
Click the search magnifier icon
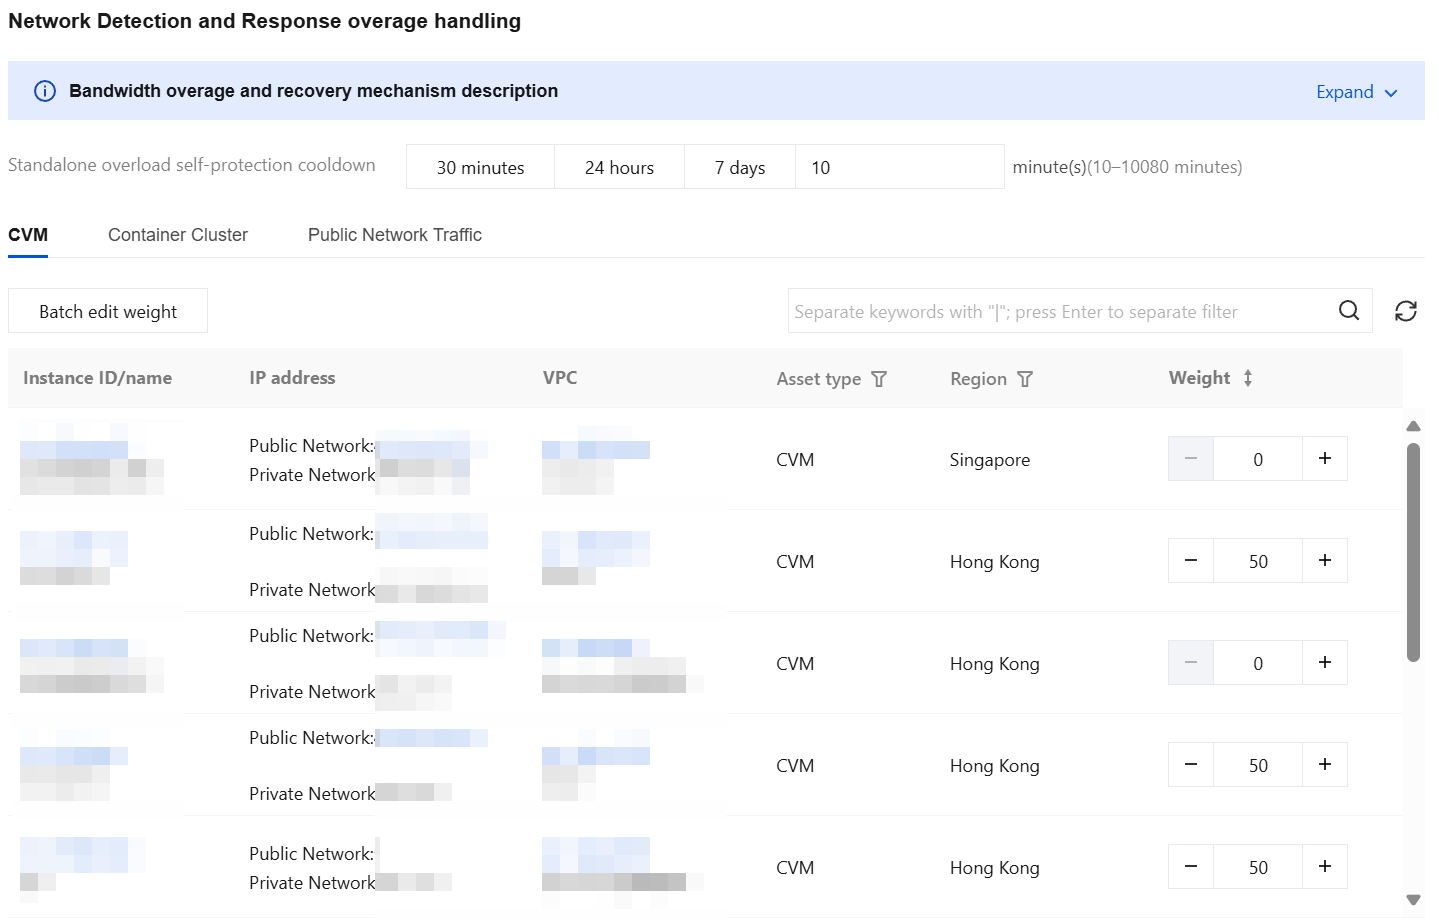click(1348, 311)
